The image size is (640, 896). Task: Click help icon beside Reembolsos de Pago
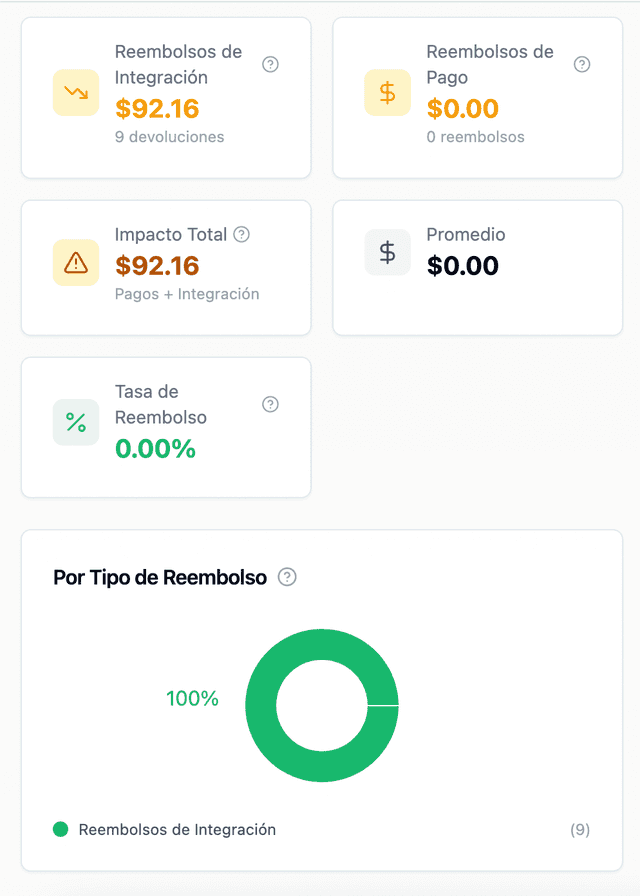tap(582, 65)
